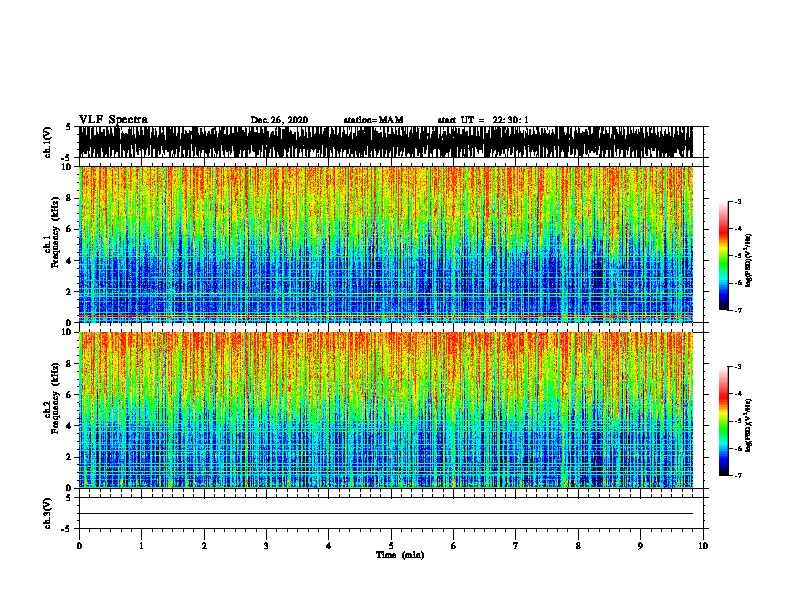Click time axis tick label "4"

point(329,545)
